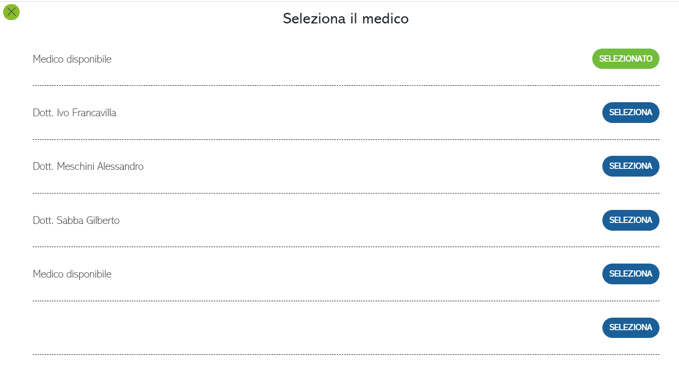Pick SELEZIONA for Dott. Sabba Gilberto
The height and width of the screenshot is (370, 679).
630,220
